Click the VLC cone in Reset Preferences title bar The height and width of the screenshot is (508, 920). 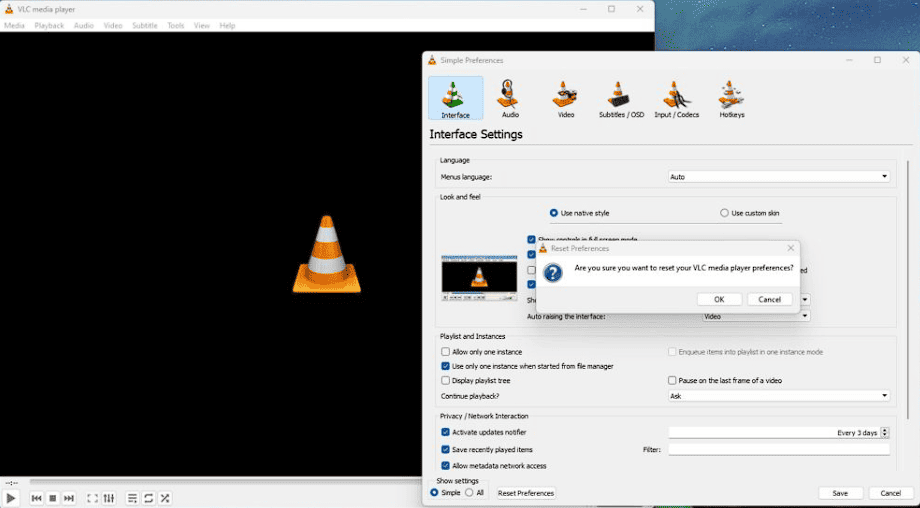[x=543, y=249]
